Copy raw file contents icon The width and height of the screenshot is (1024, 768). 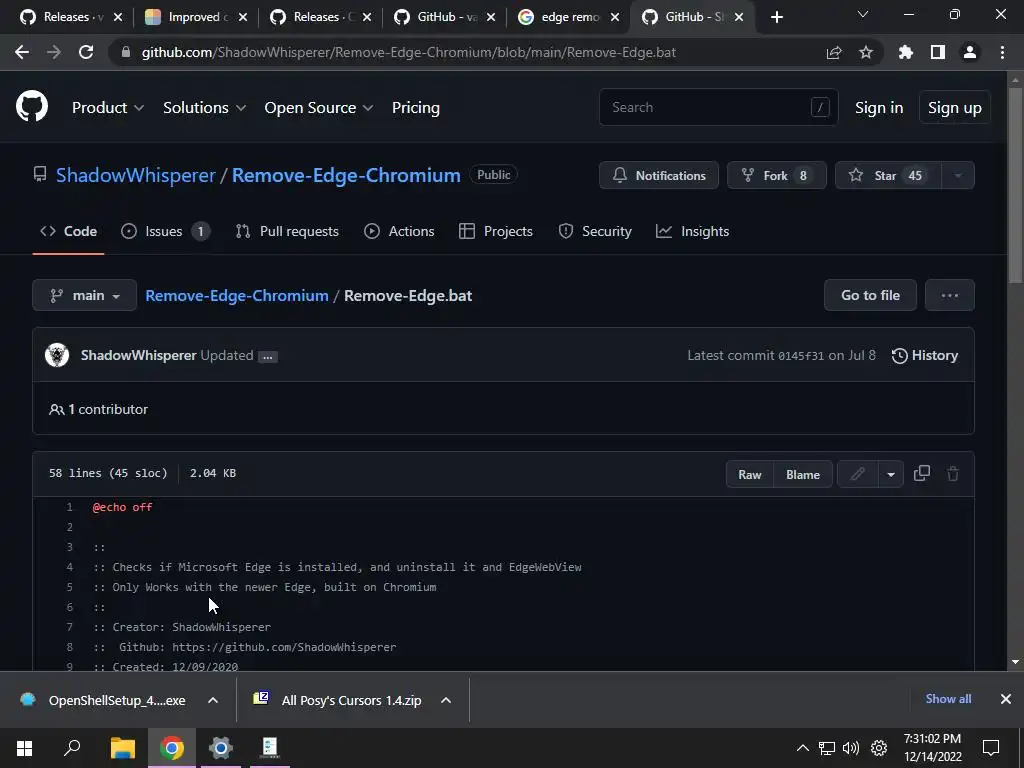coord(921,473)
